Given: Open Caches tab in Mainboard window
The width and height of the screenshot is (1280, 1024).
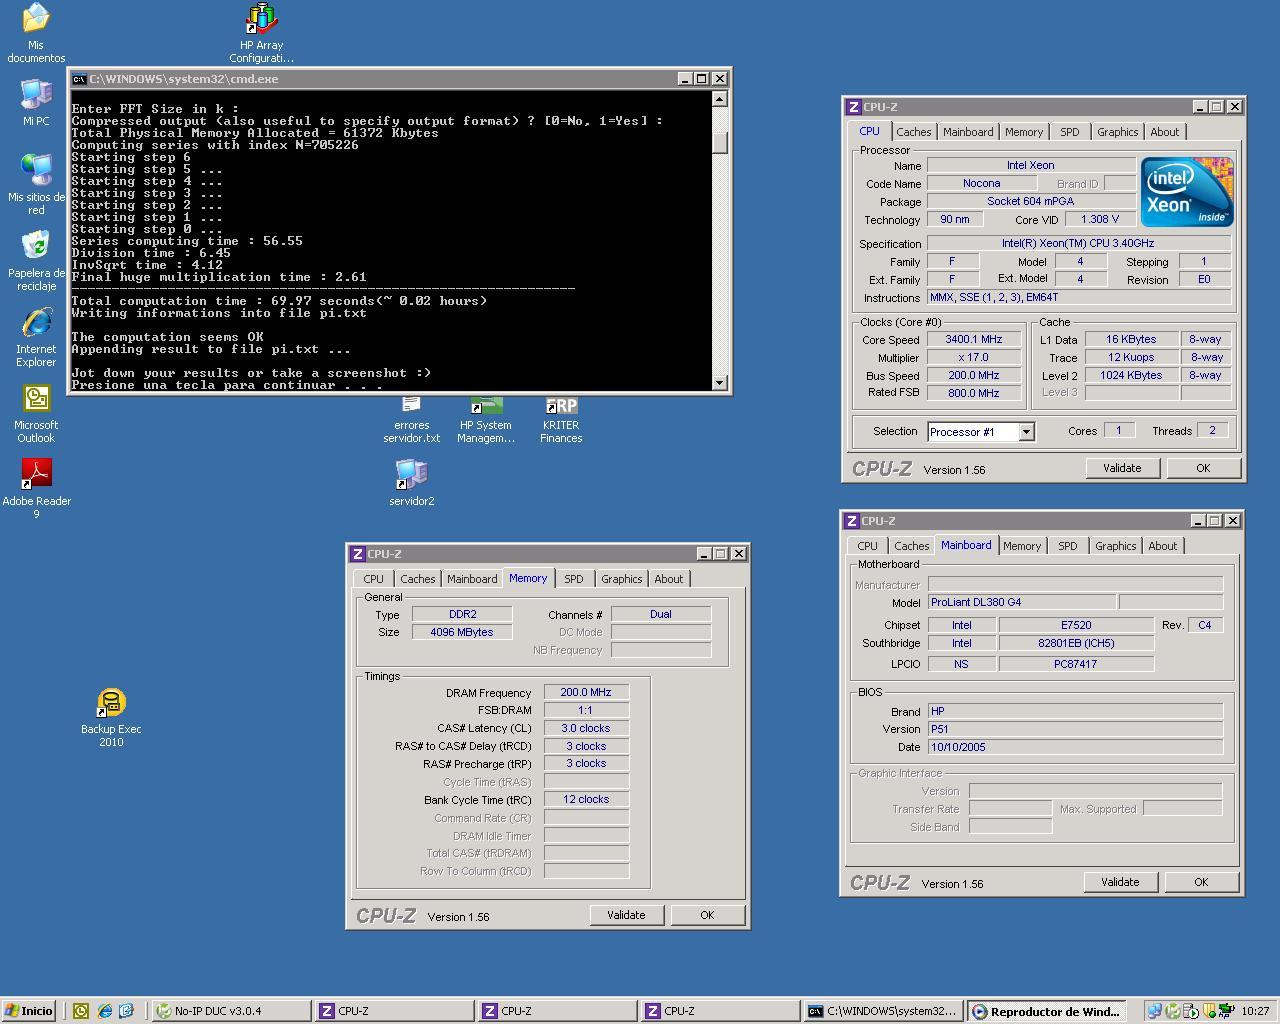Looking at the screenshot, I should 911,546.
